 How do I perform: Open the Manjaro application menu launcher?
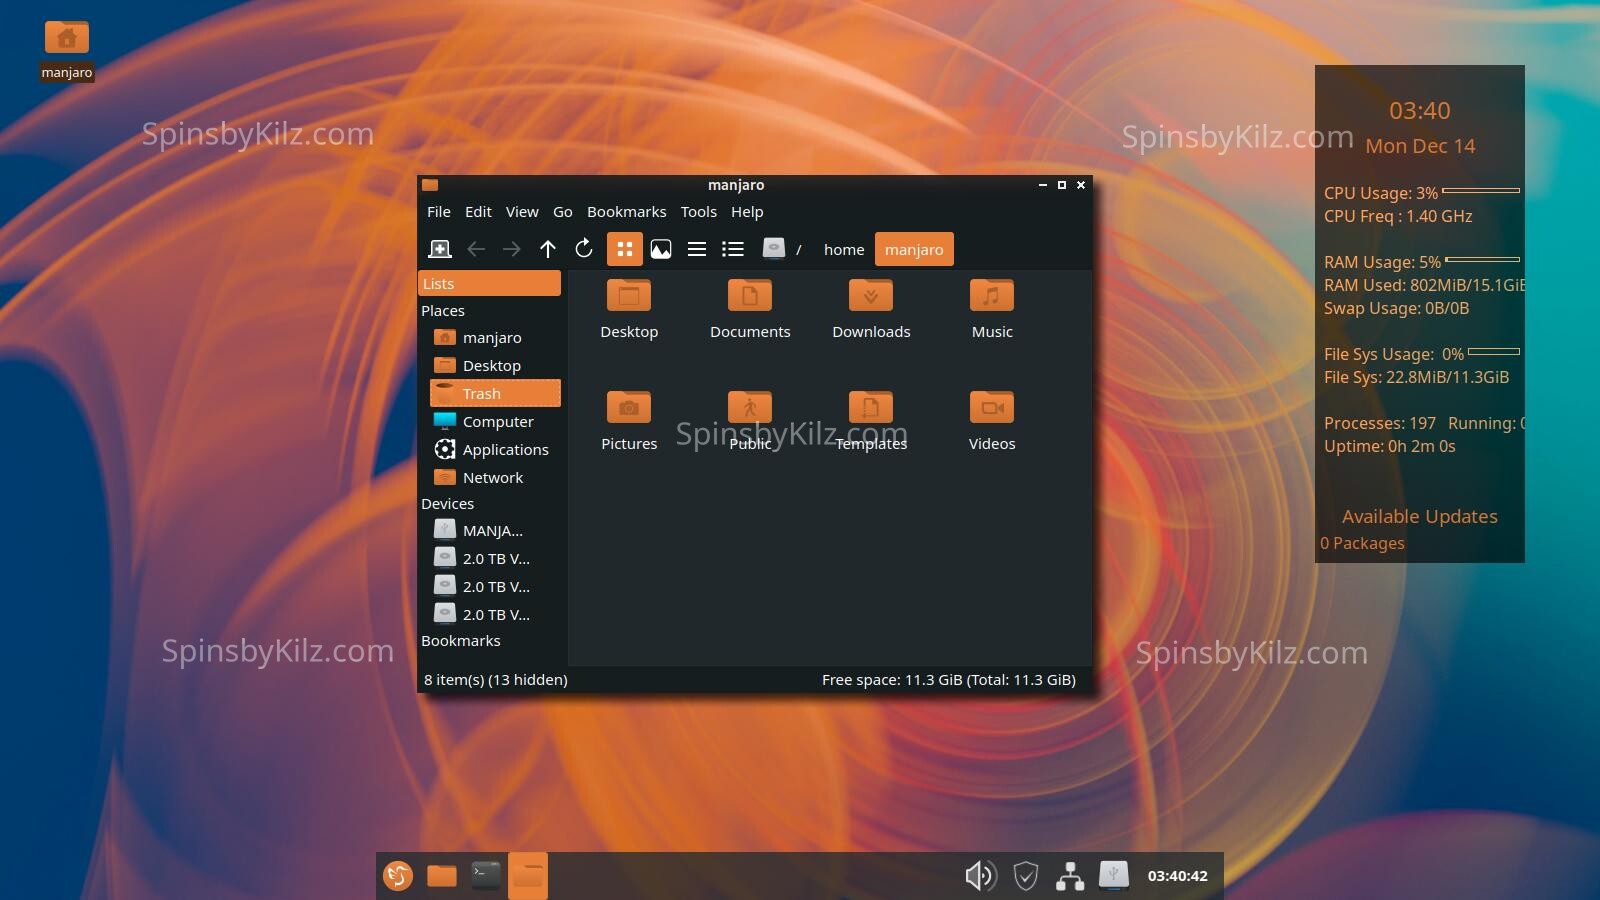point(398,876)
